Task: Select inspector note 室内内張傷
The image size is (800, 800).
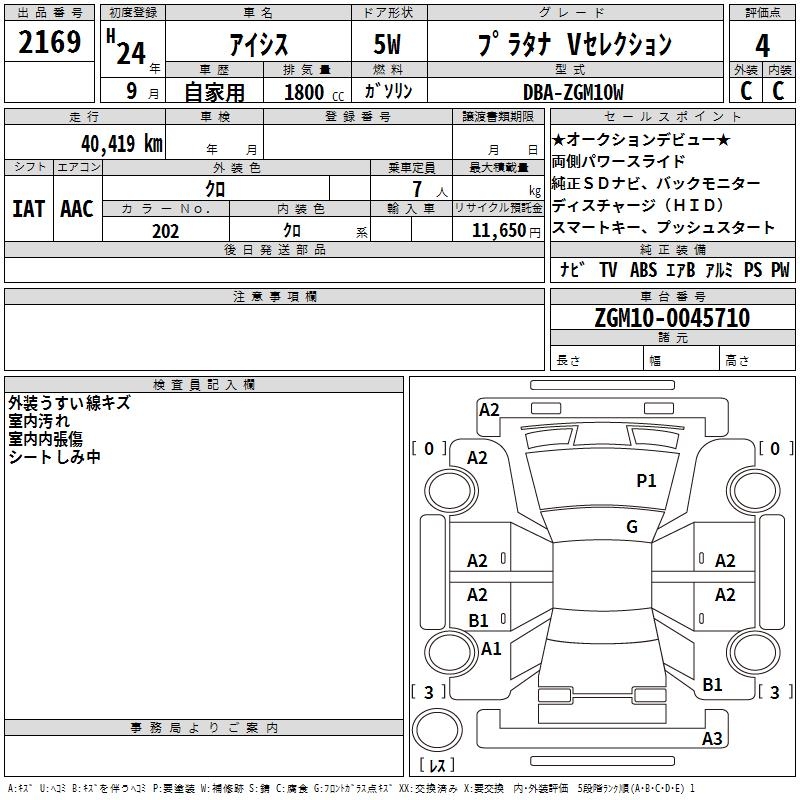Action: [45, 439]
